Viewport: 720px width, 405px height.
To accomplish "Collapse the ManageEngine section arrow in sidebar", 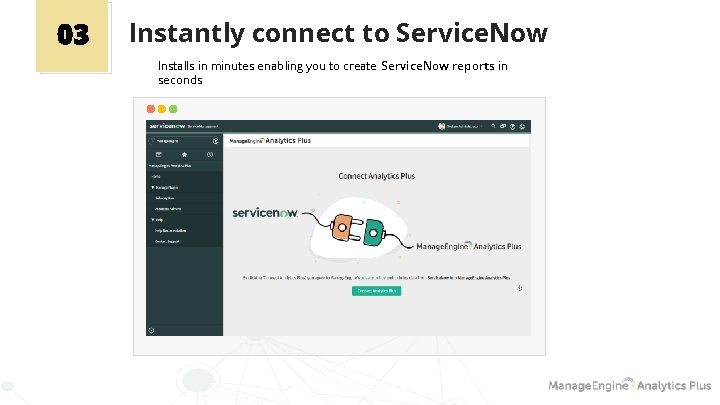I will coord(153,187).
